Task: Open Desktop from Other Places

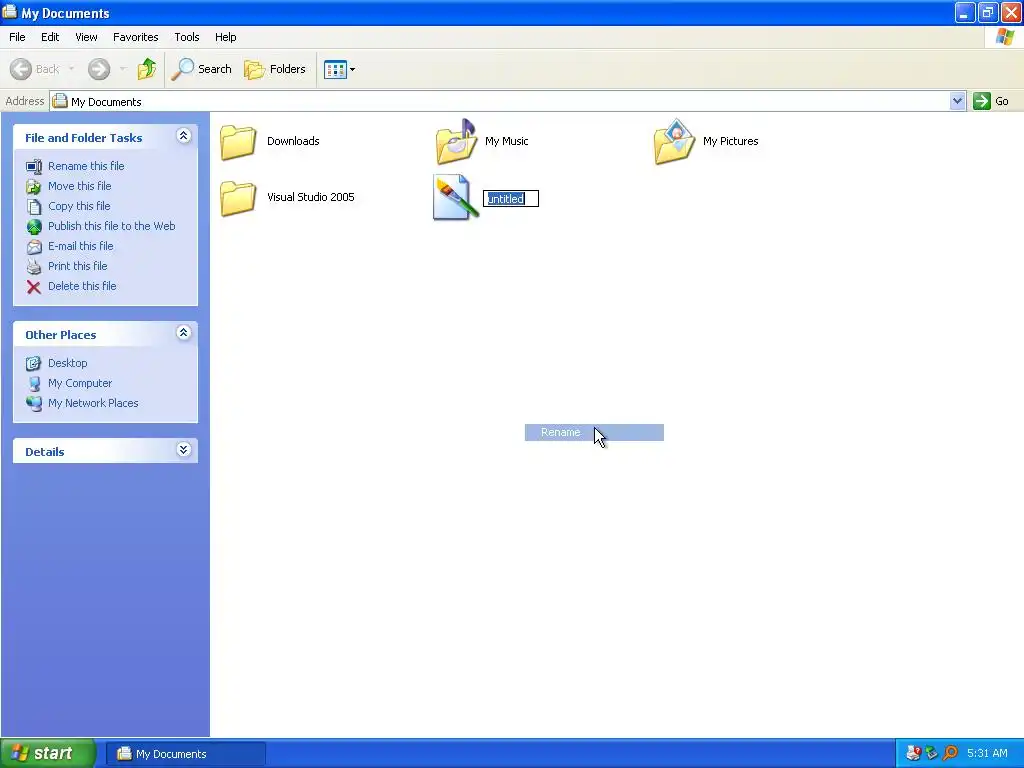Action: (67, 363)
